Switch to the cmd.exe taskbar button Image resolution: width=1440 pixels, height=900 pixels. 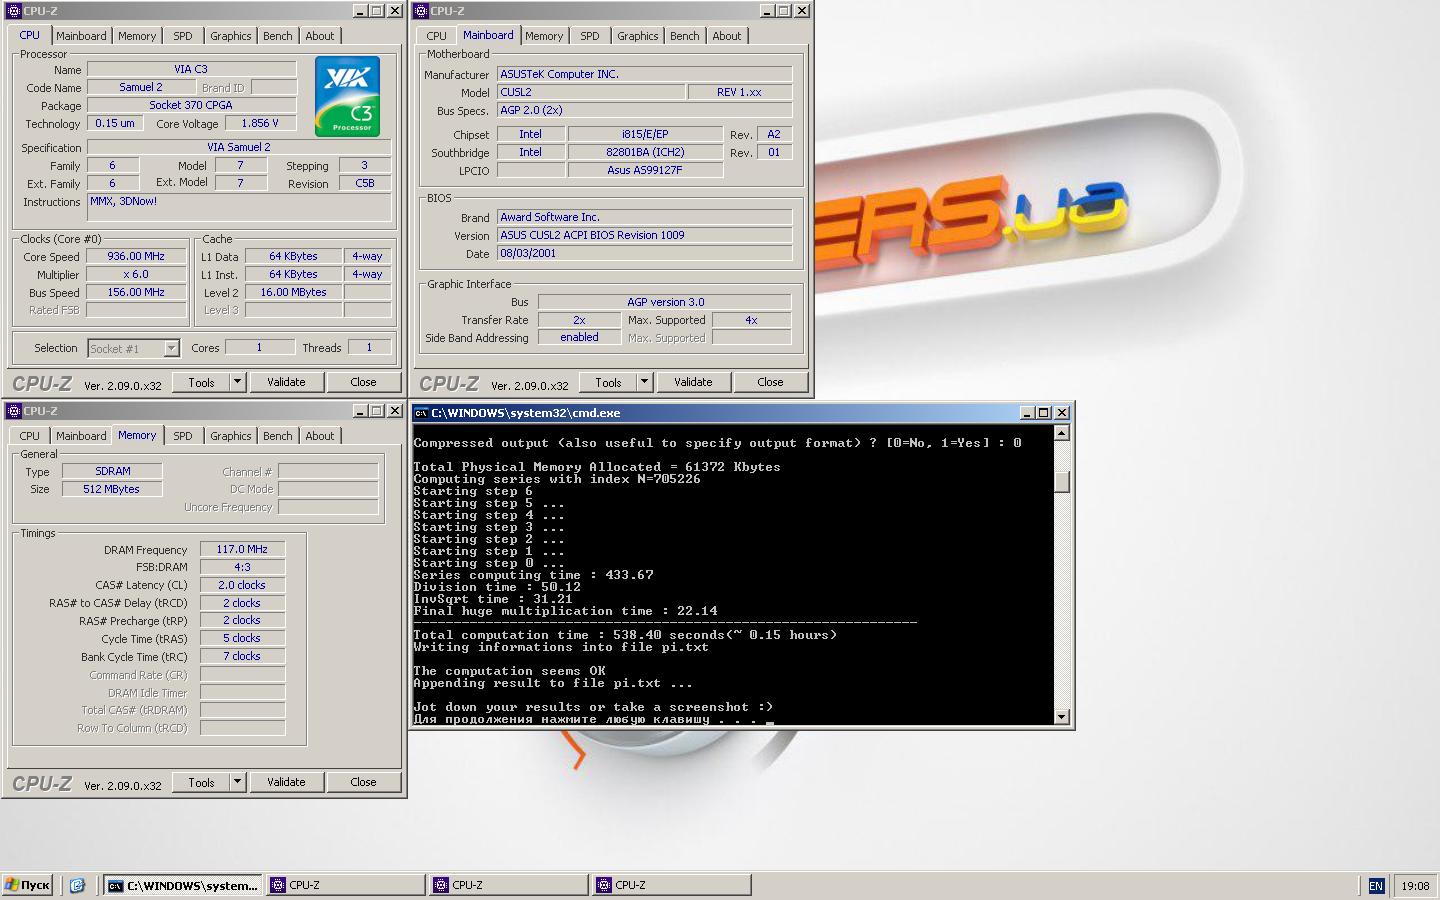tap(183, 885)
